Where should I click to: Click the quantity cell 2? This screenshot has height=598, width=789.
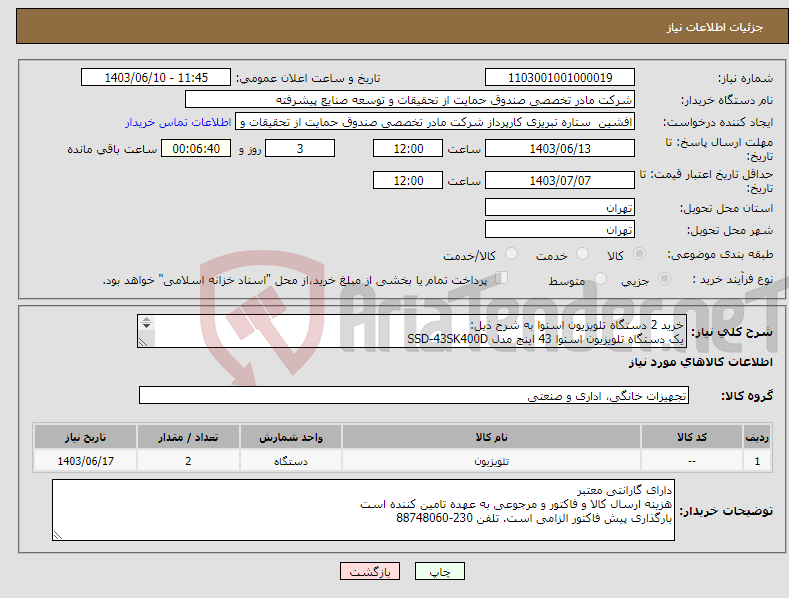tap(188, 461)
